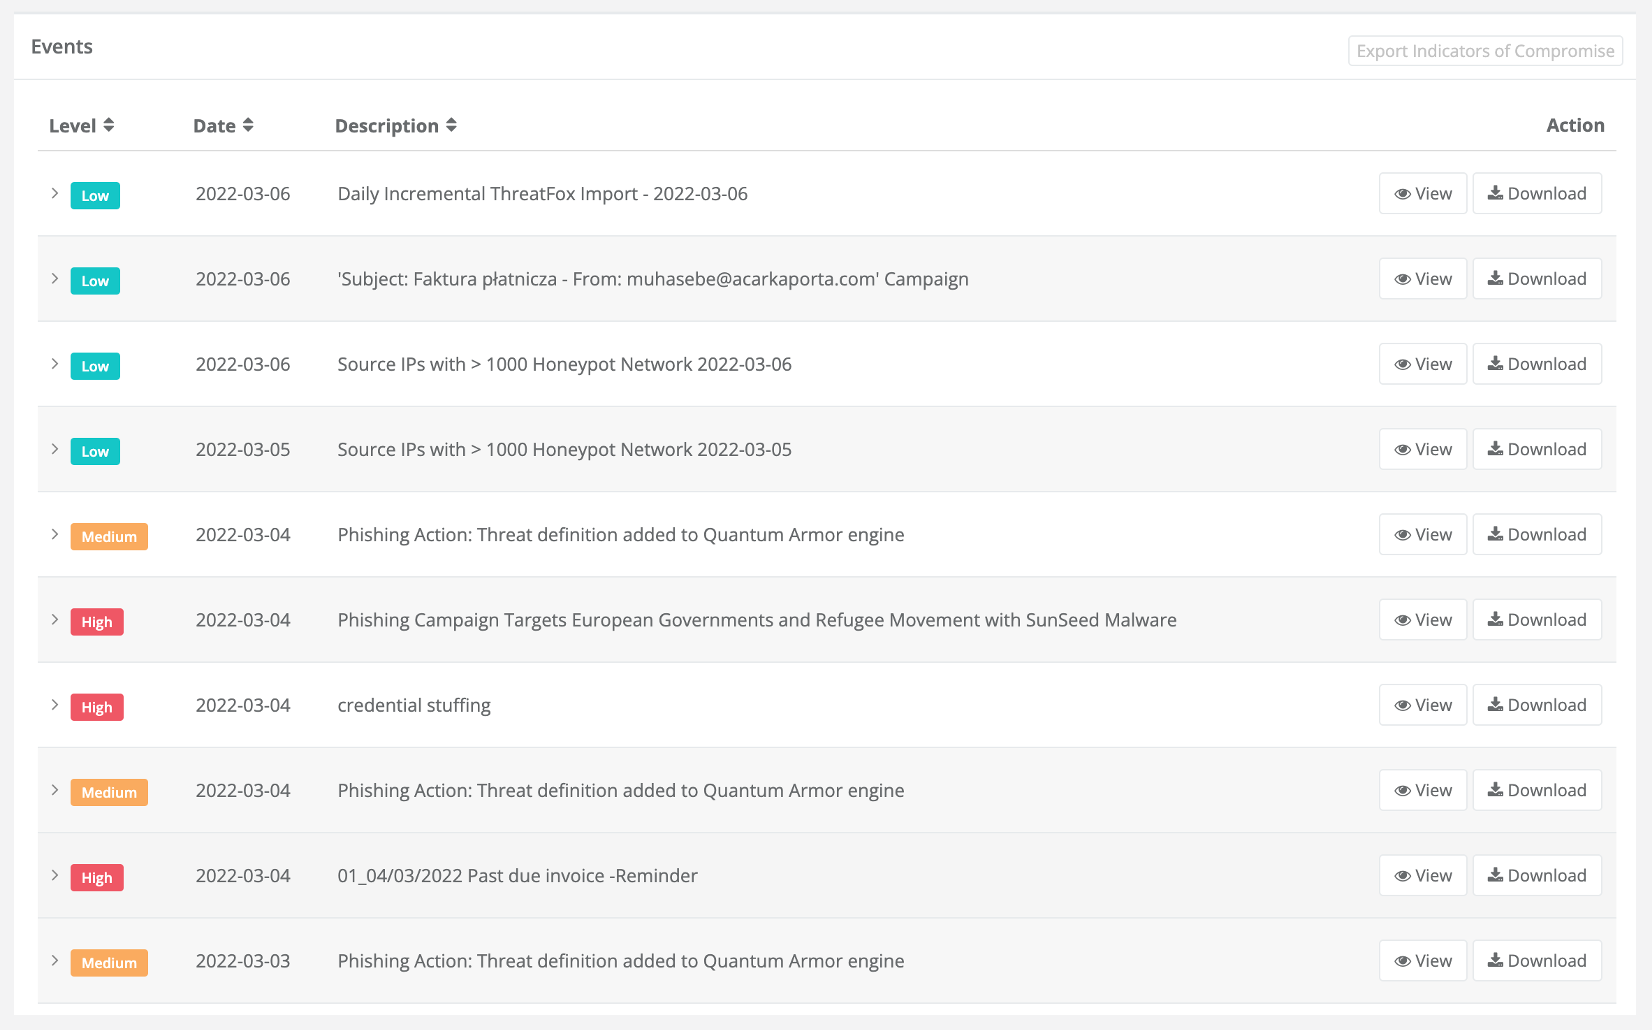Click the Medium badge on 2022-03-03 row

coord(109,963)
